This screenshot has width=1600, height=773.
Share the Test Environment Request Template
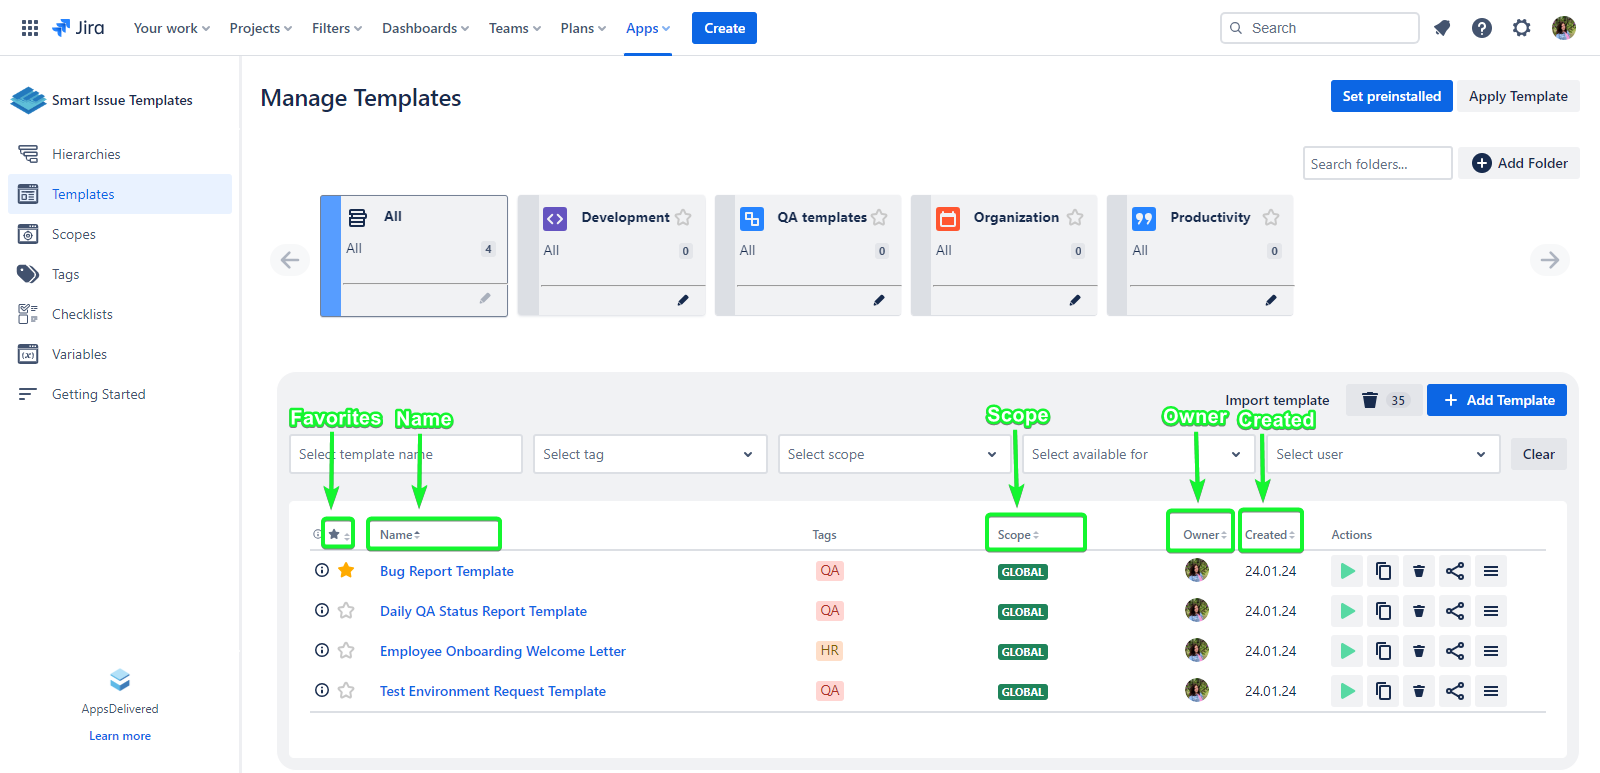click(1455, 691)
